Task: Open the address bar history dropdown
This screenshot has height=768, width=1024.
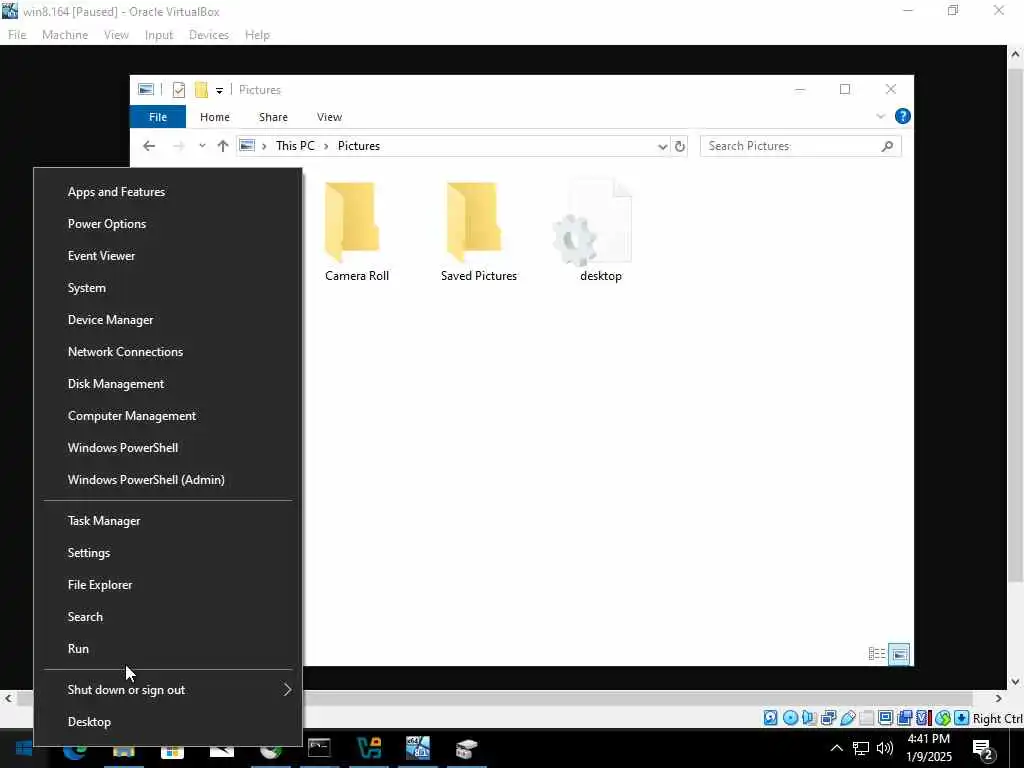Action: (x=662, y=146)
